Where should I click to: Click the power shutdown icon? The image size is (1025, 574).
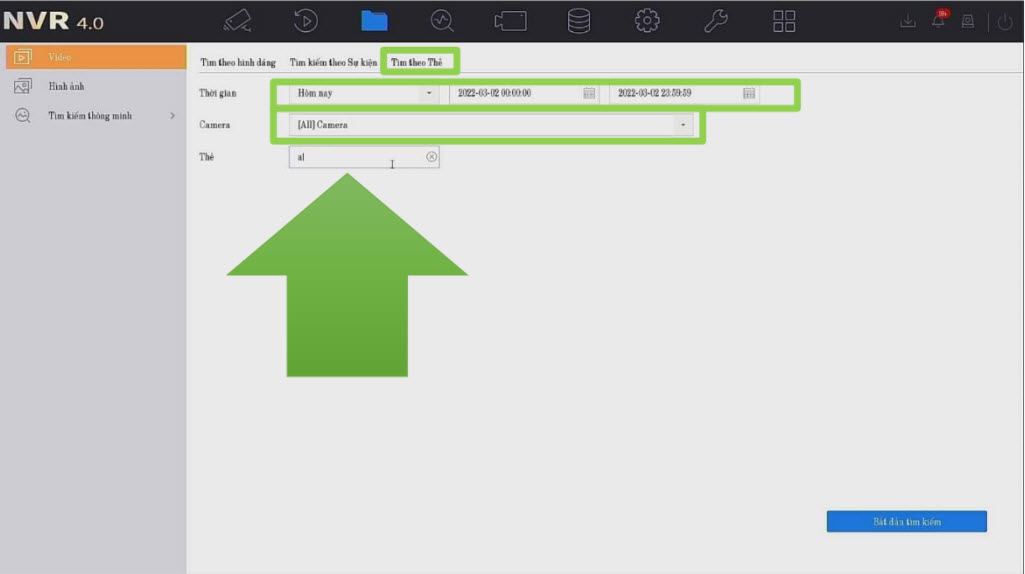click(1005, 21)
